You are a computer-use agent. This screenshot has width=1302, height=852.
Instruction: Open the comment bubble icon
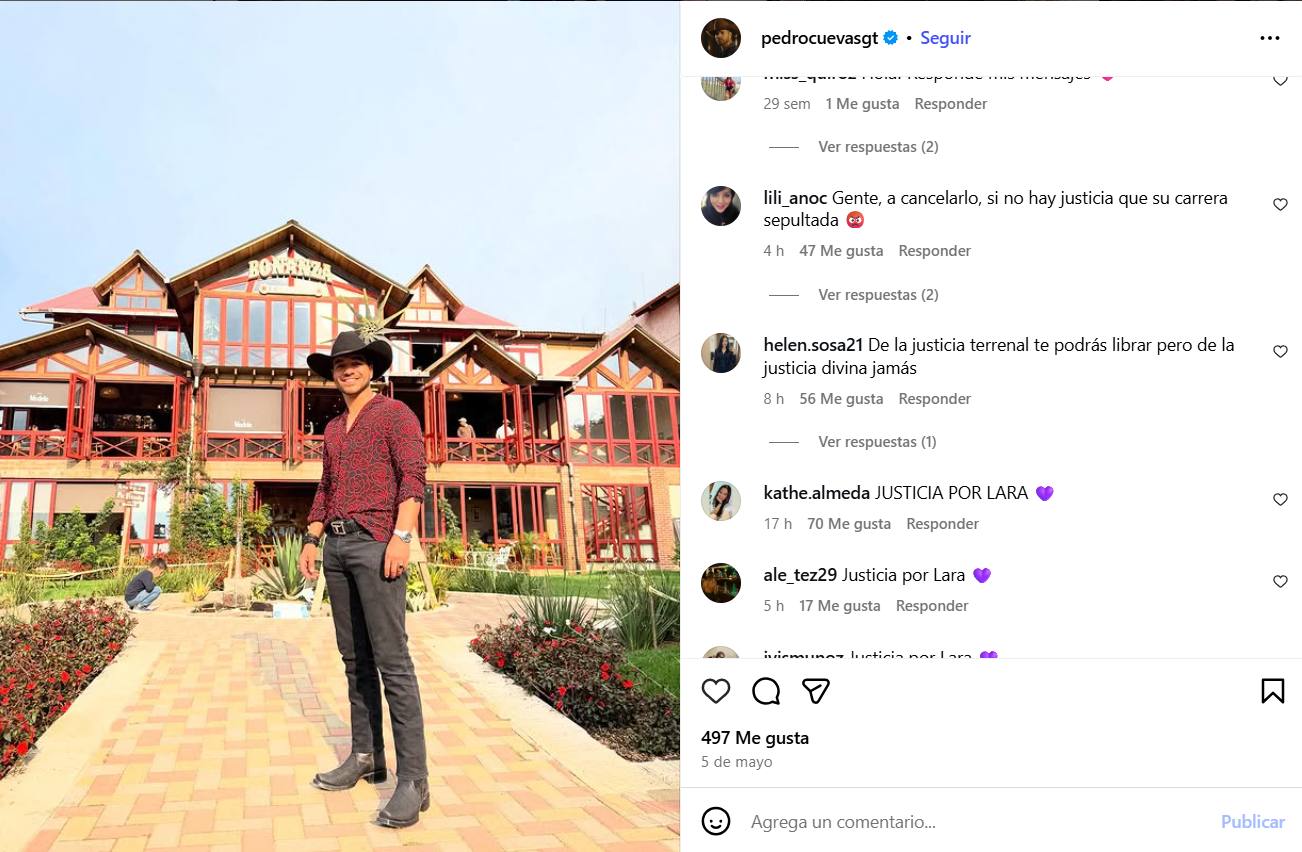(766, 691)
